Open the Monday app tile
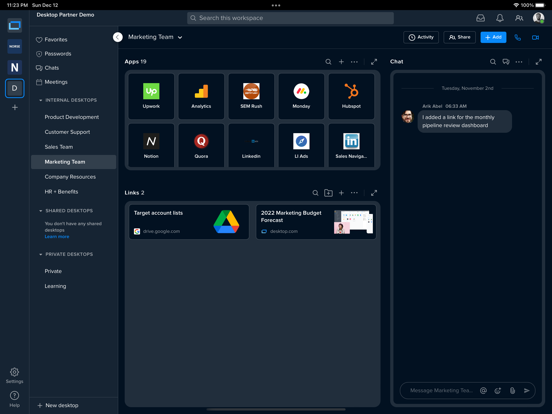Screen dimensions: 552x414 pyautogui.click(x=301, y=96)
